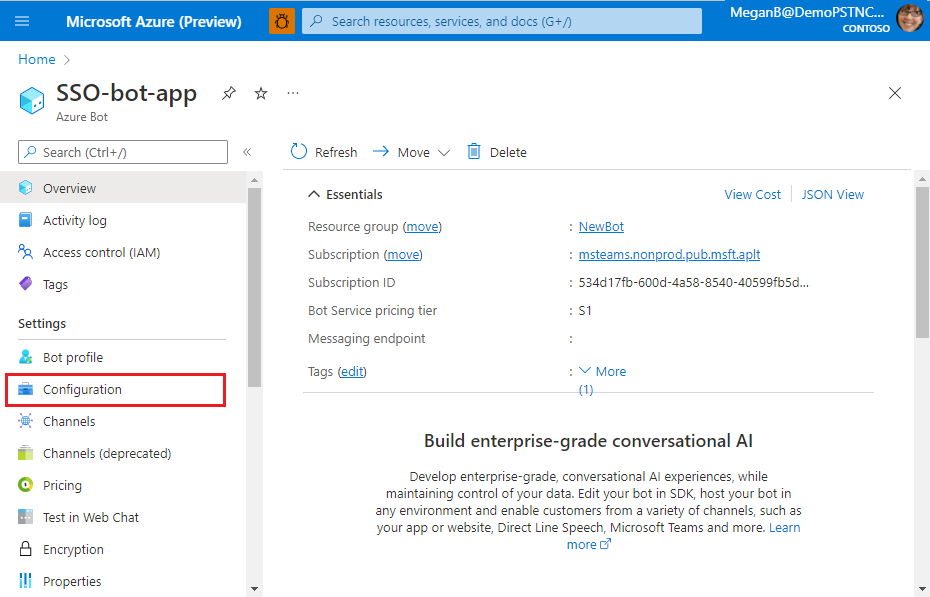The height and width of the screenshot is (597, 930).
Task: Go to Home breadcrumb
Action: [x=37, y=59]
